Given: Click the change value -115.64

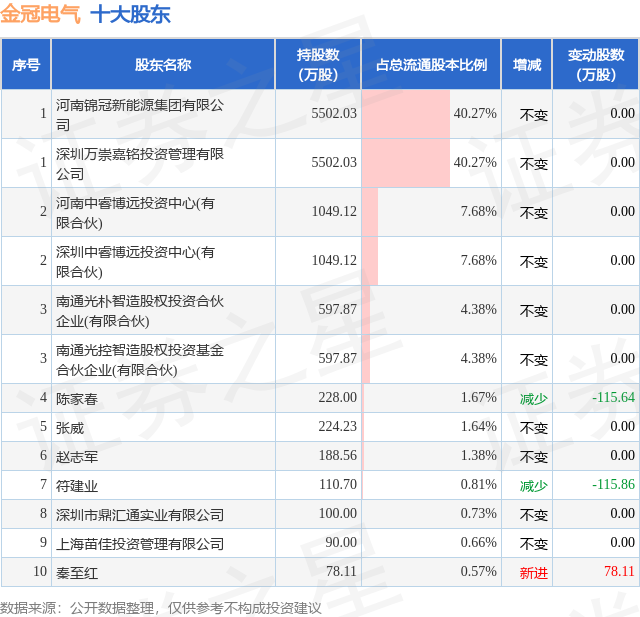Looking at the screenshot, I should click(613, 397).
